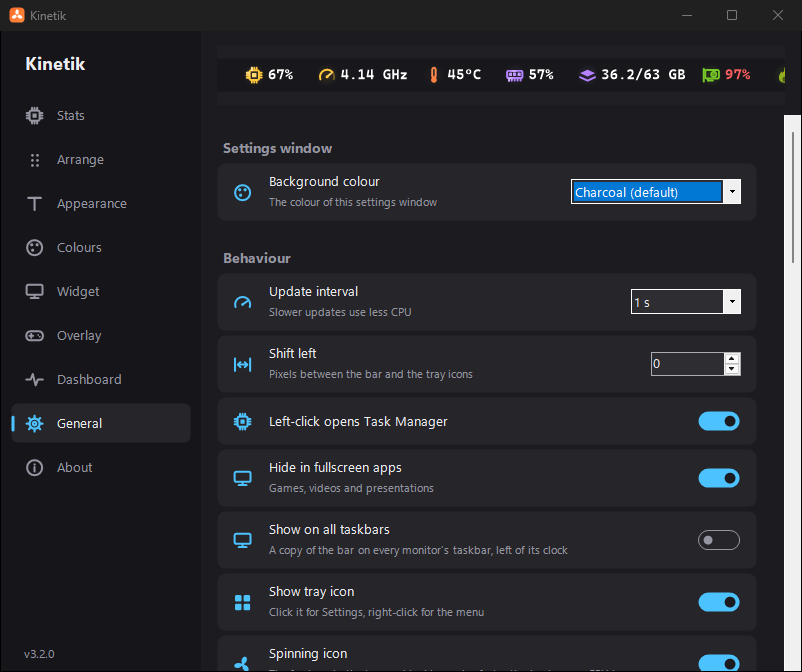Click the Appearance text T icon
This screenshot has height=672, width=802.
click(34, 204)
